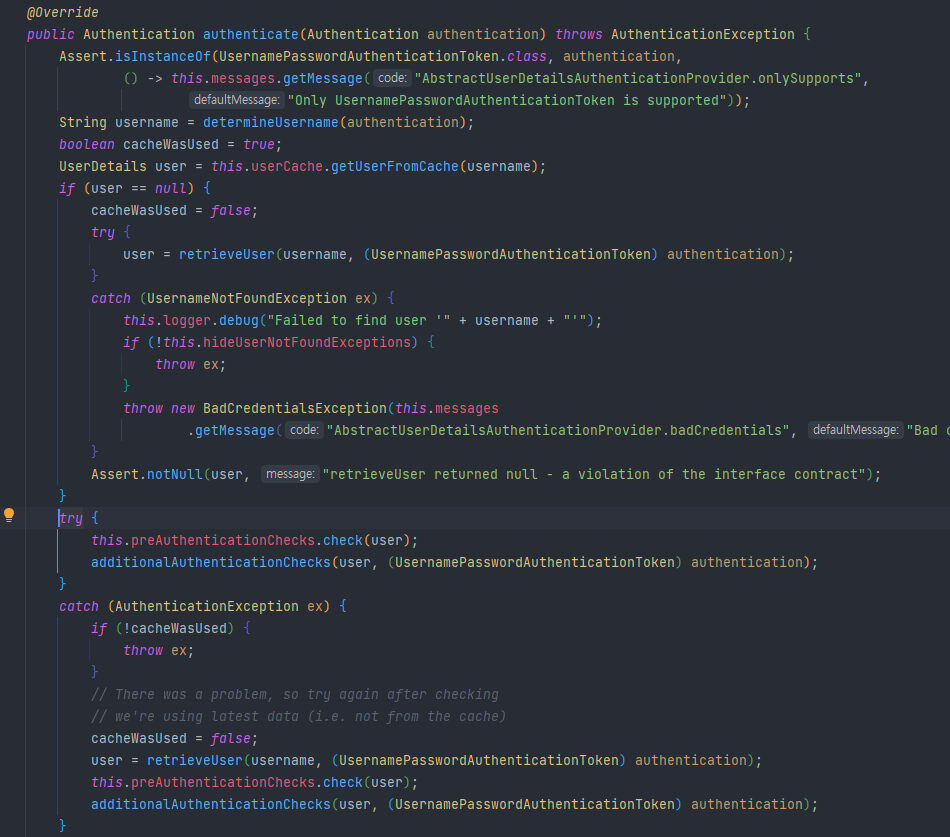Click the 'throws' keyword
The width and height of the screenshot is (950, 837).
(579, 35)
